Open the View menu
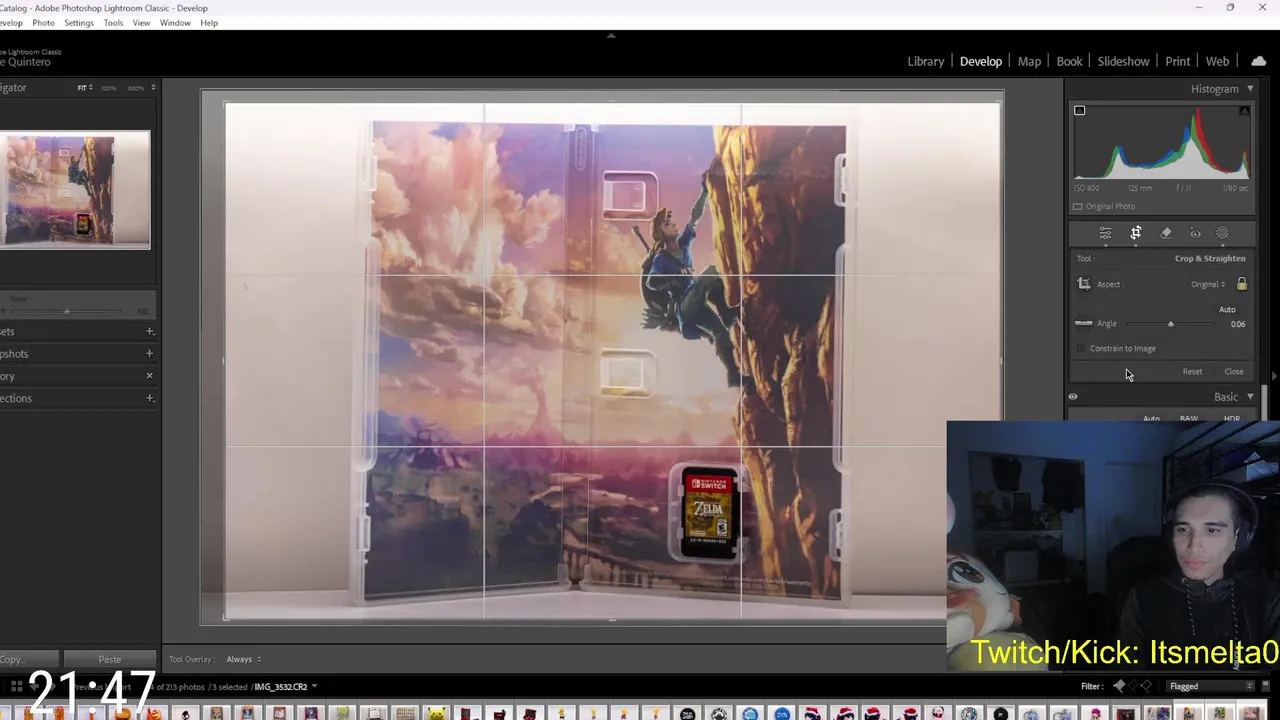Screen dimensions: 1280x720 pyautogui.click(x=141, y=22)
